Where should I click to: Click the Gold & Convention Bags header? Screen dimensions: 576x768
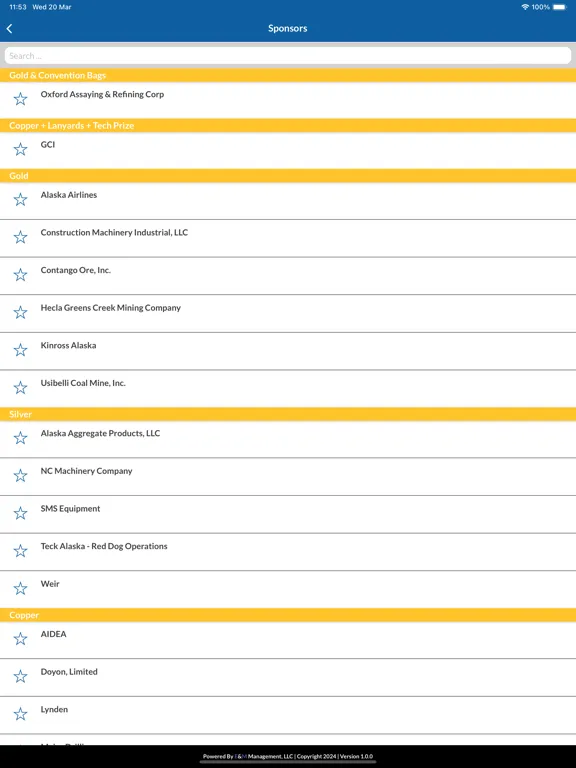coord(288,75)
